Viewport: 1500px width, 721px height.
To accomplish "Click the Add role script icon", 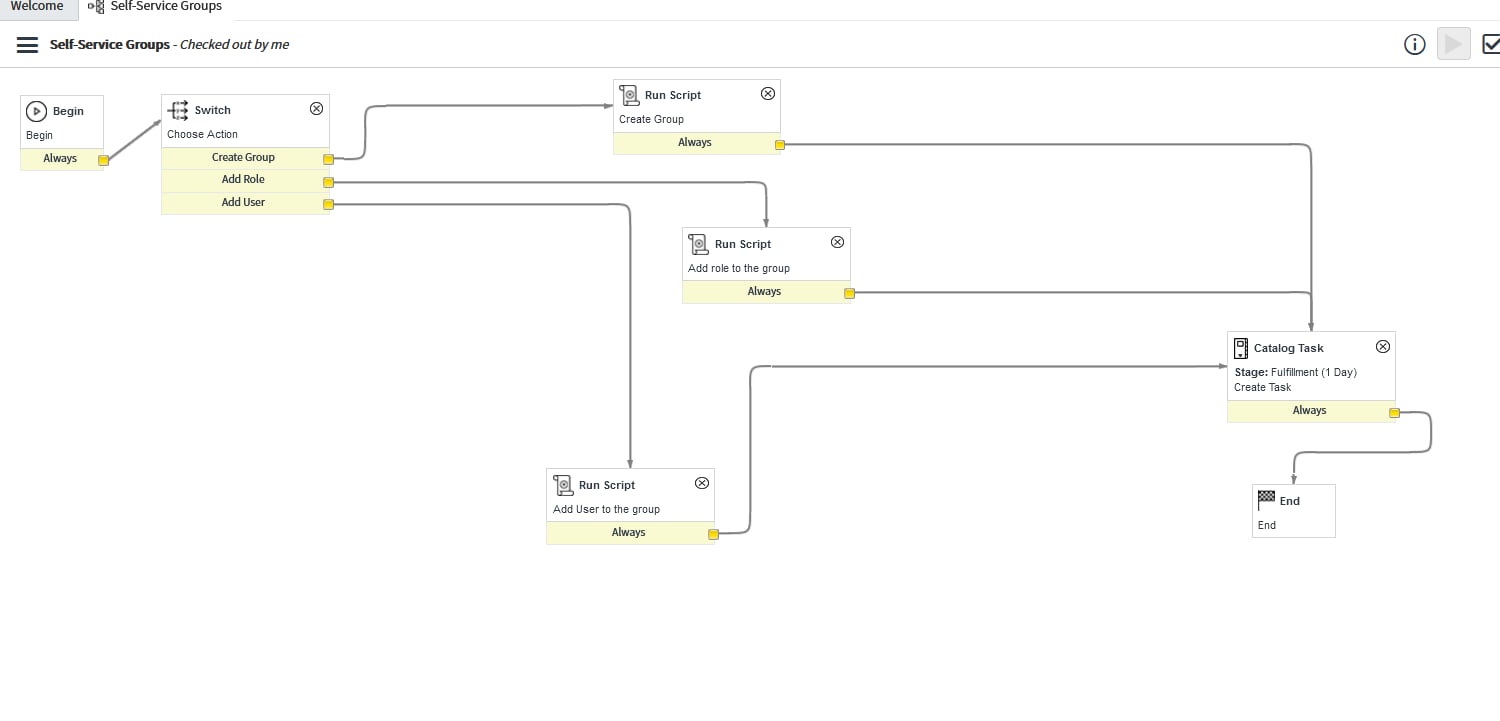I will [x=699, y=243].
